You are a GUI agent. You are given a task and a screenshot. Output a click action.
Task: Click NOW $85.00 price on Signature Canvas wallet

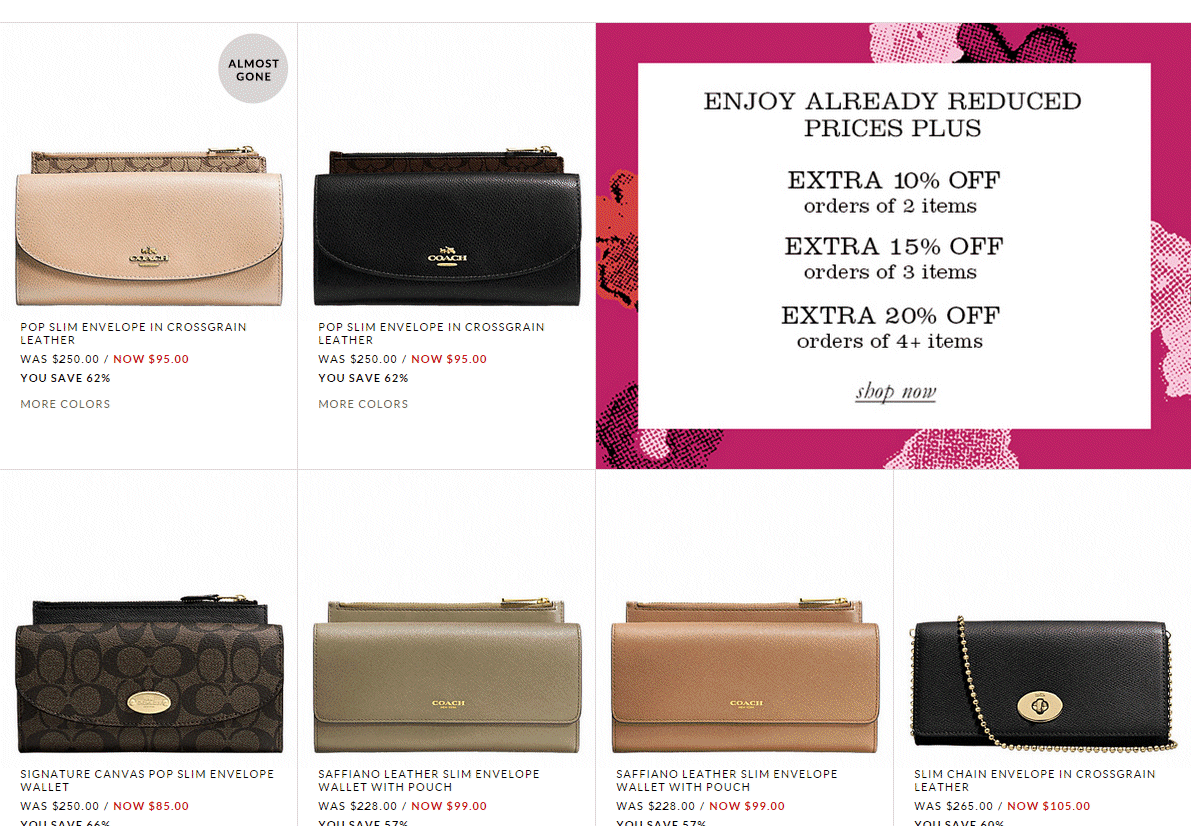(x=151, y=806)
